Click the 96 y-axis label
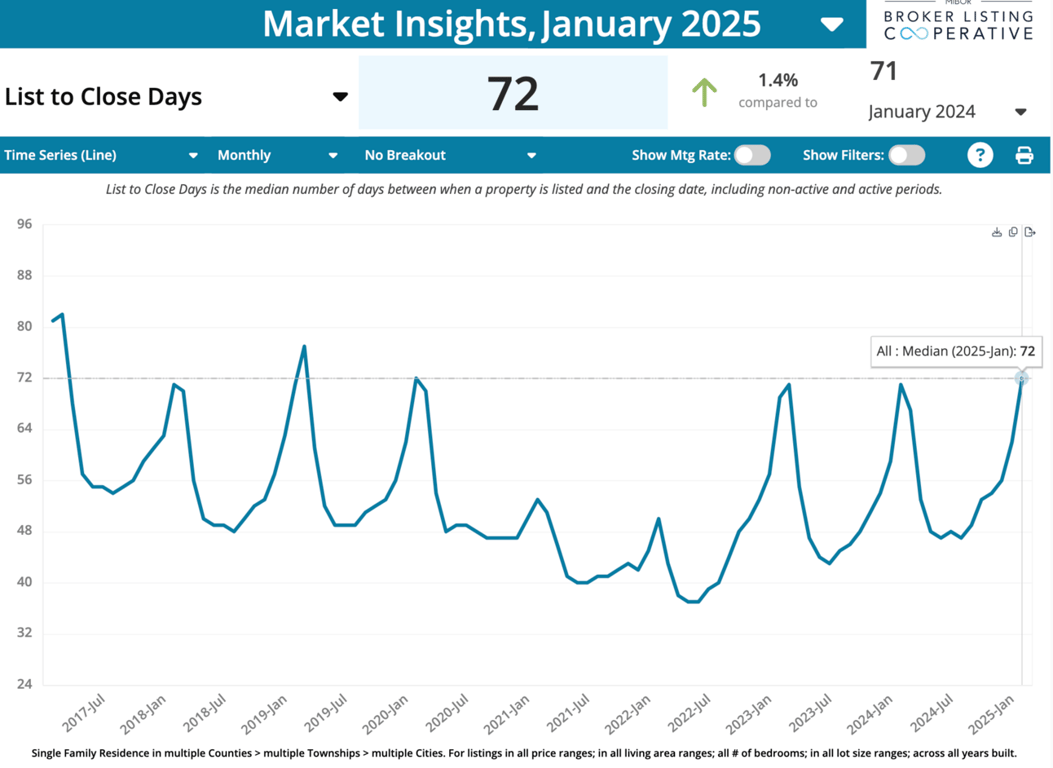 (25, 224)
